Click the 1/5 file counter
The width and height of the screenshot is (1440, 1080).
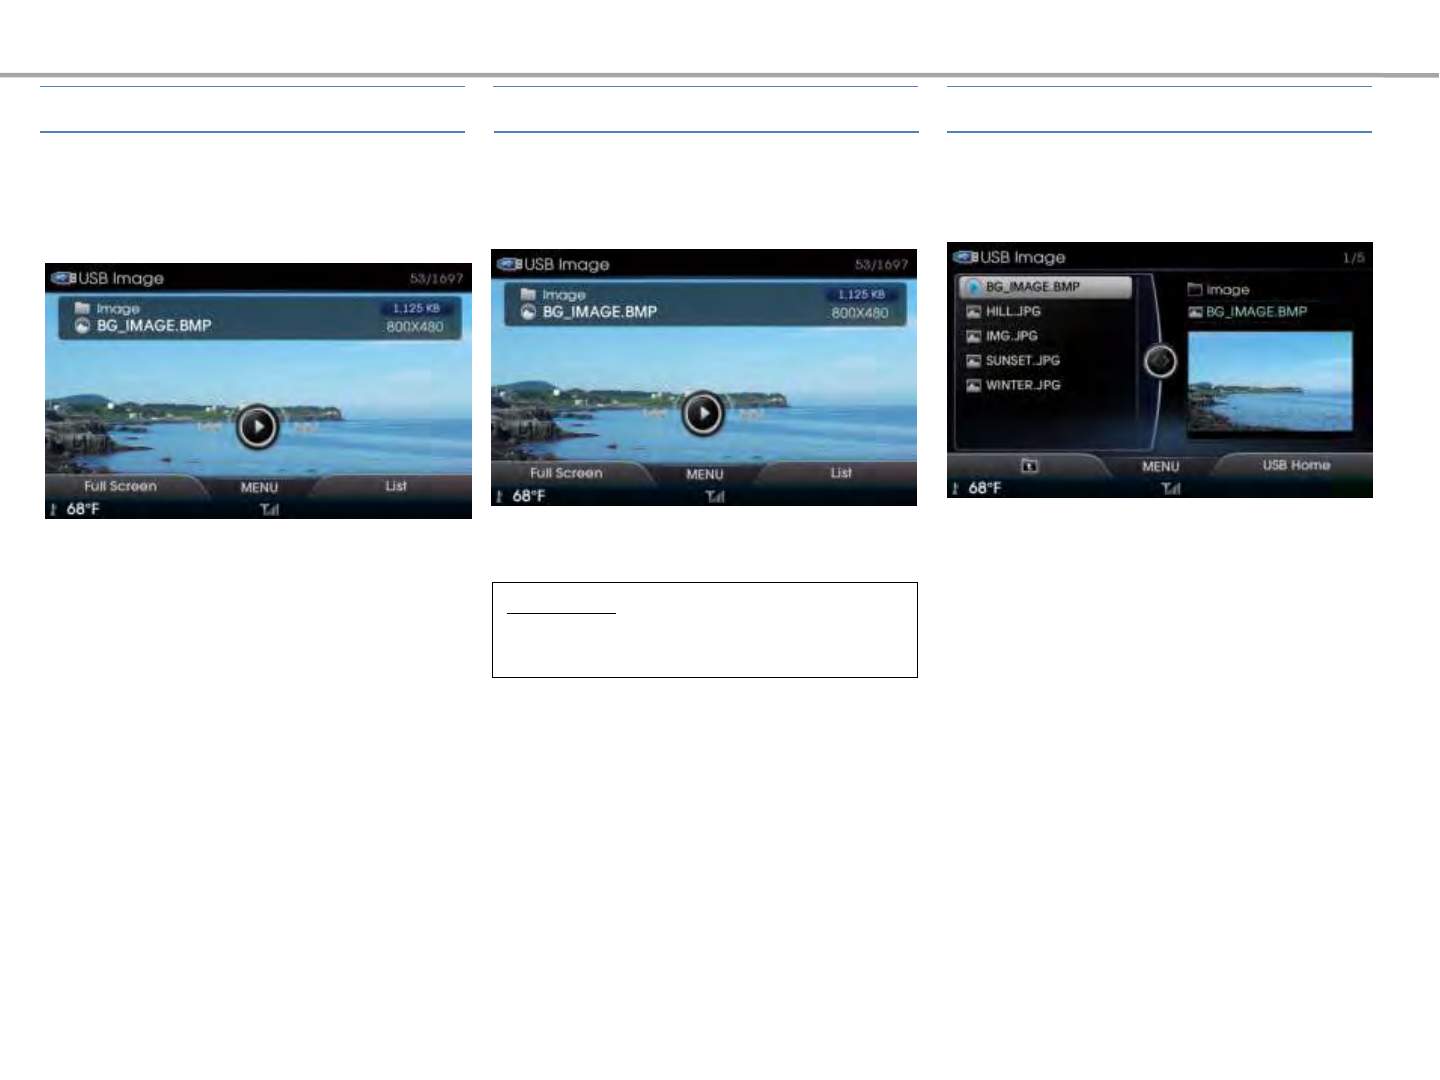click(1353, 258)
